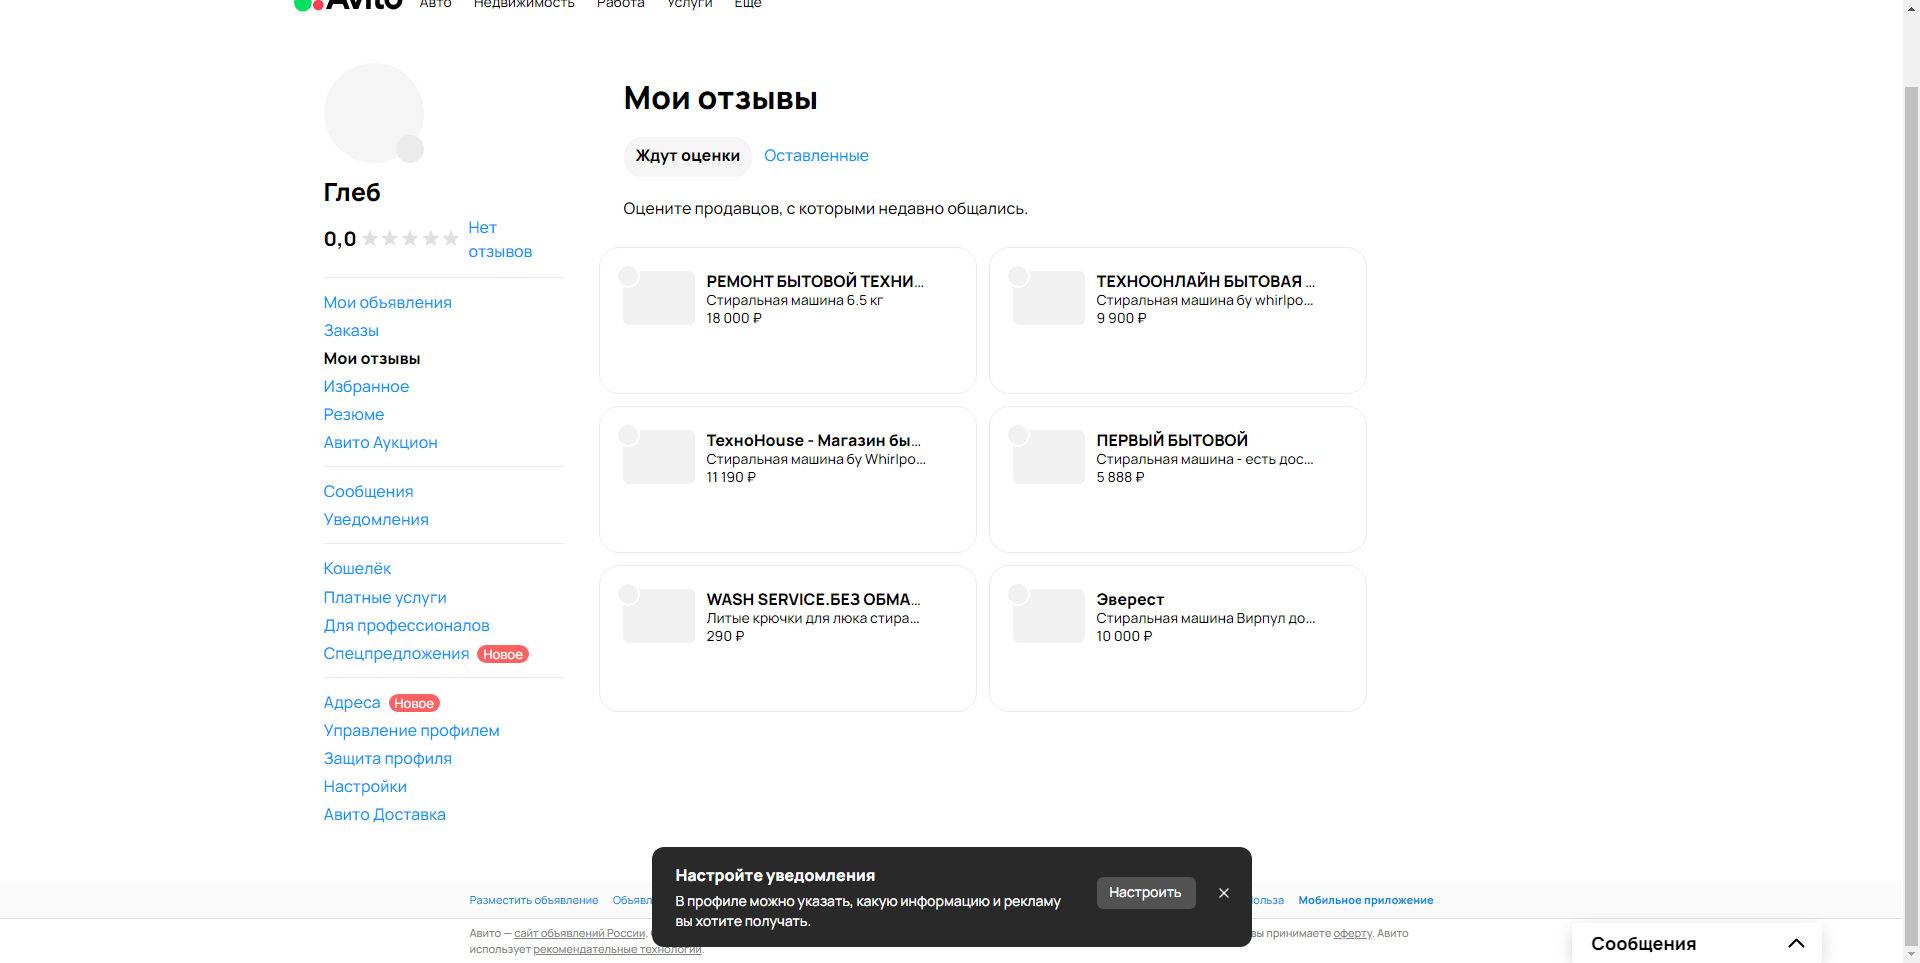Open Адреса link
Image resolution: width=1920 pixels, height=963 pixels.
pyautogui.click(x=352, y=703)
